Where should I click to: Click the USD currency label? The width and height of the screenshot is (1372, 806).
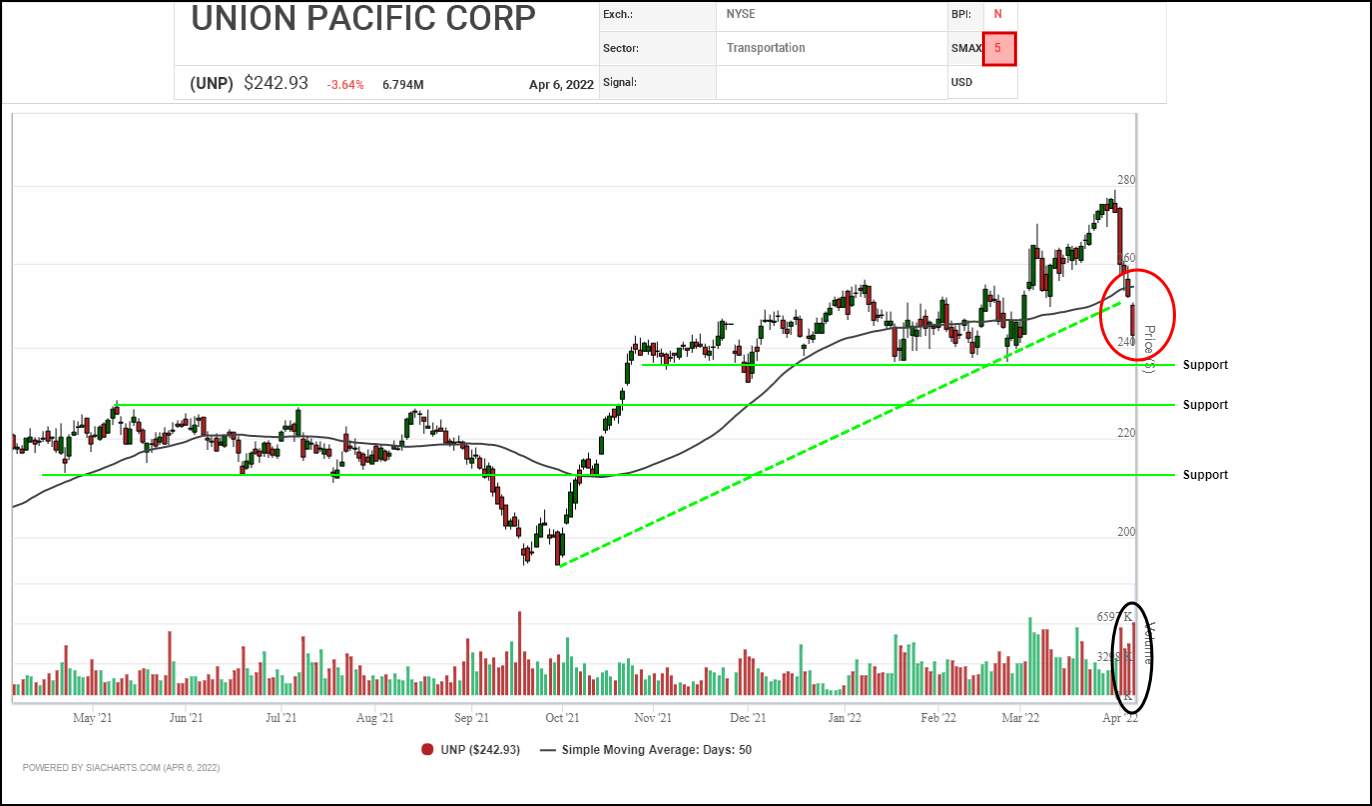pyautogui.click(x=962, y=82)
